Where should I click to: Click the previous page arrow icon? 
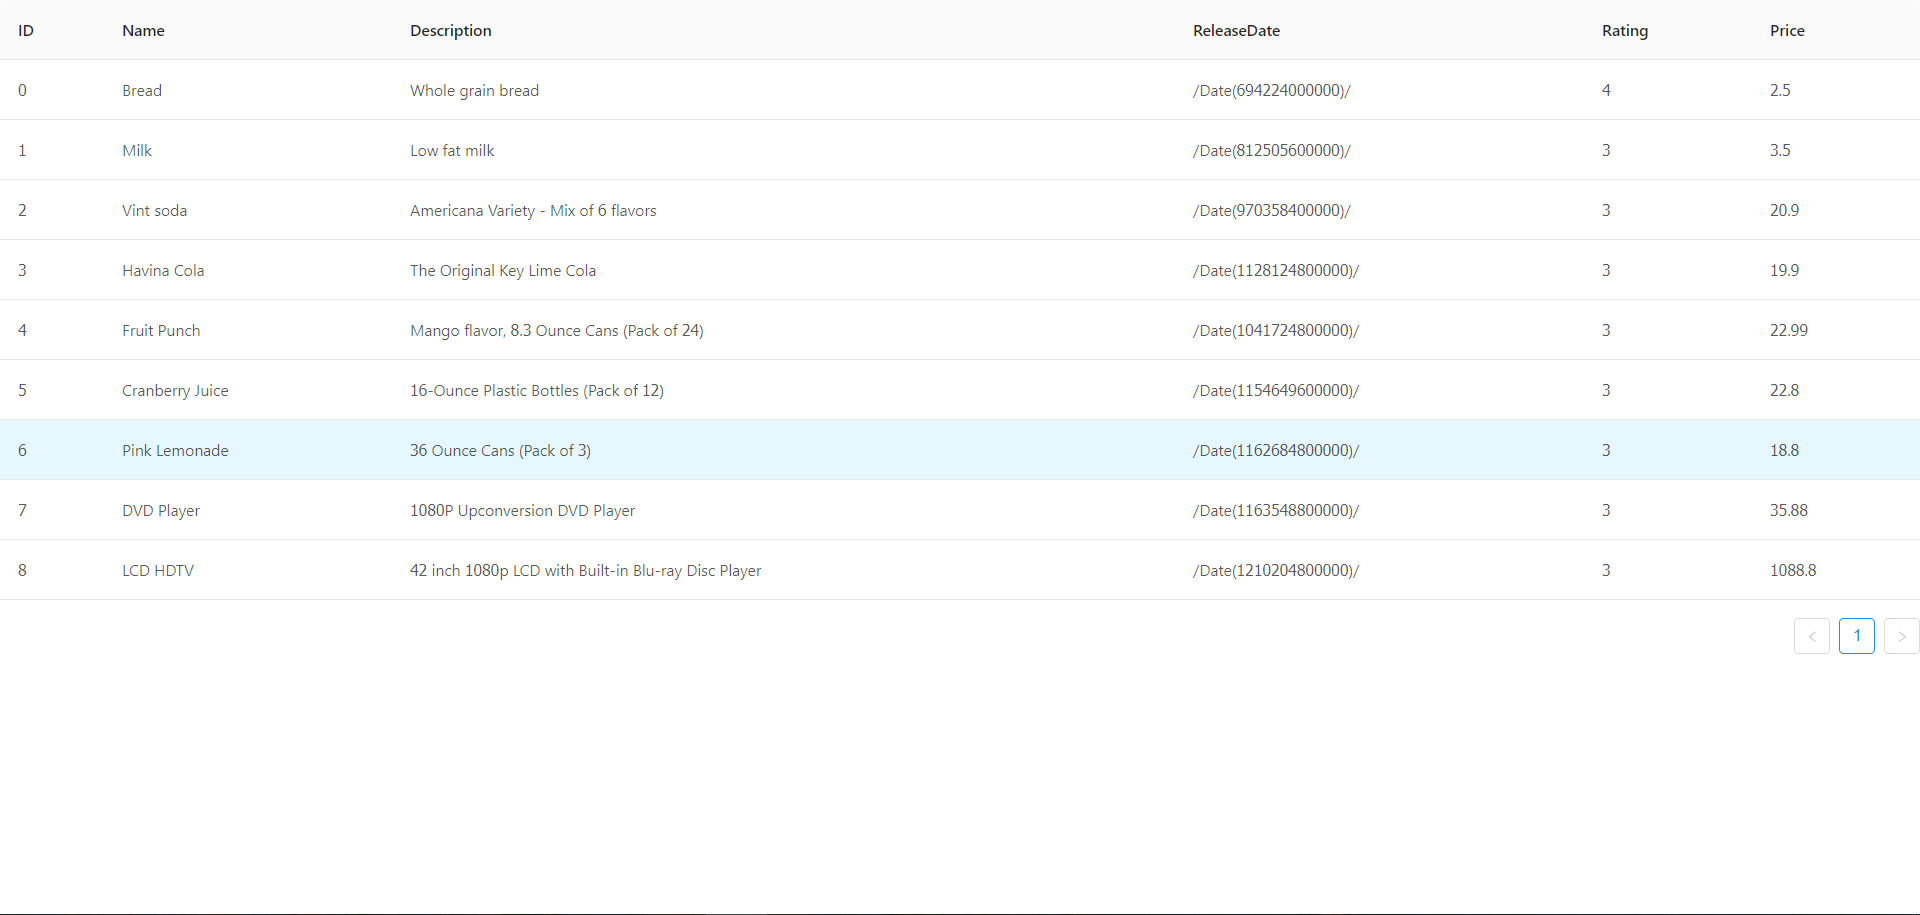coord(1811,636)
